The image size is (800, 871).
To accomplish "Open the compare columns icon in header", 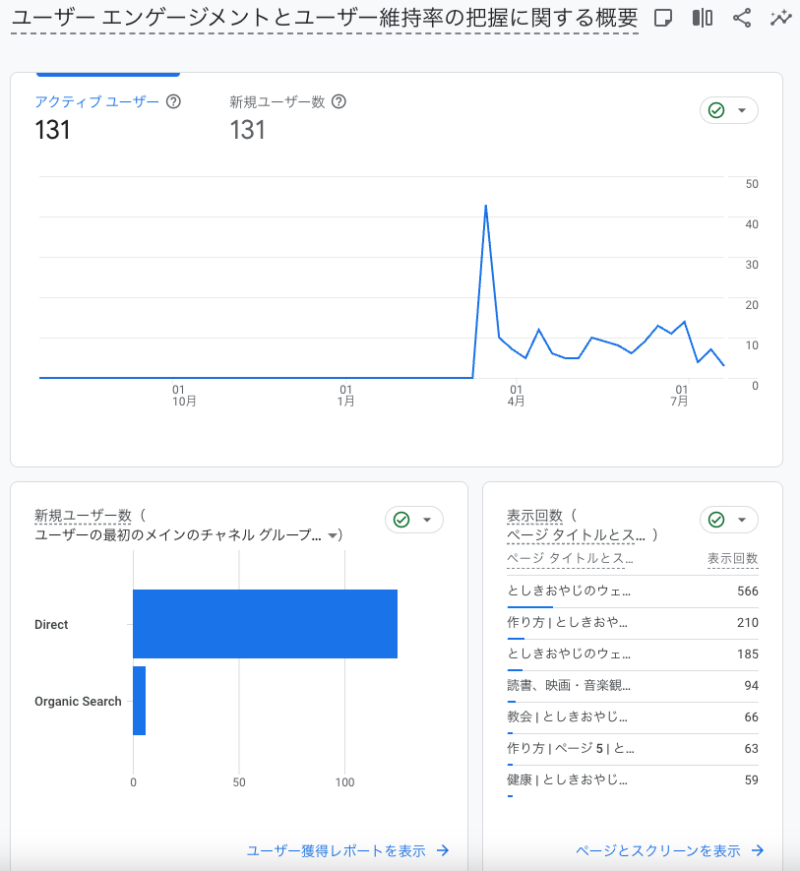I will point(702,18).
